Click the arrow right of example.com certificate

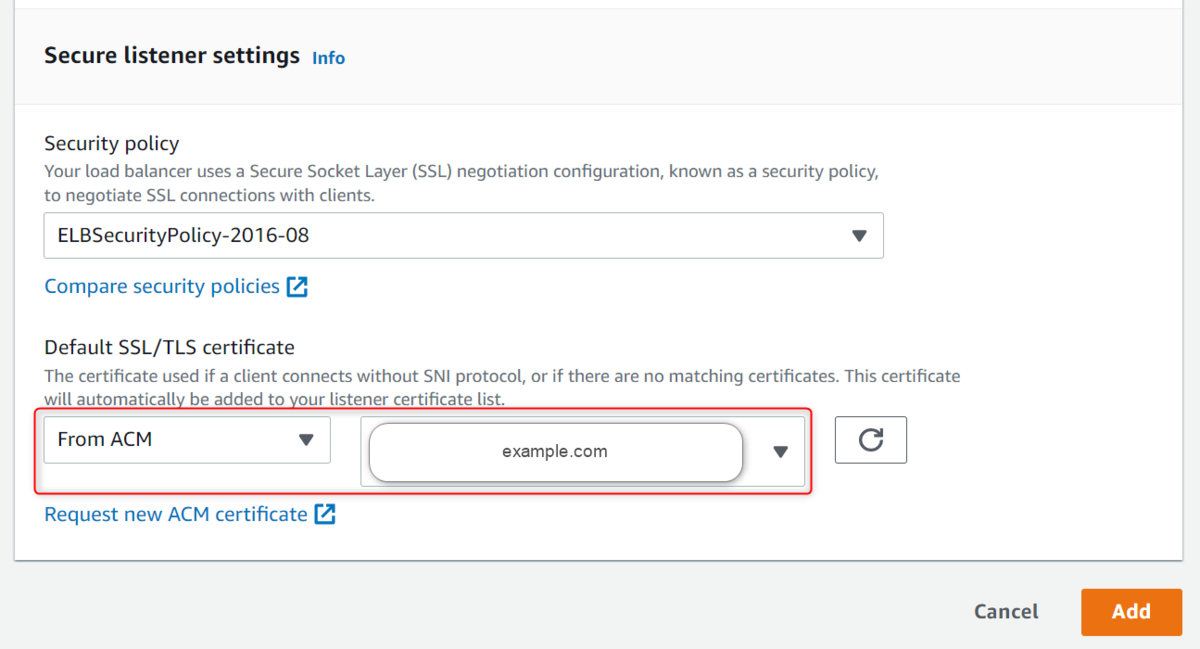coord(781,452)
